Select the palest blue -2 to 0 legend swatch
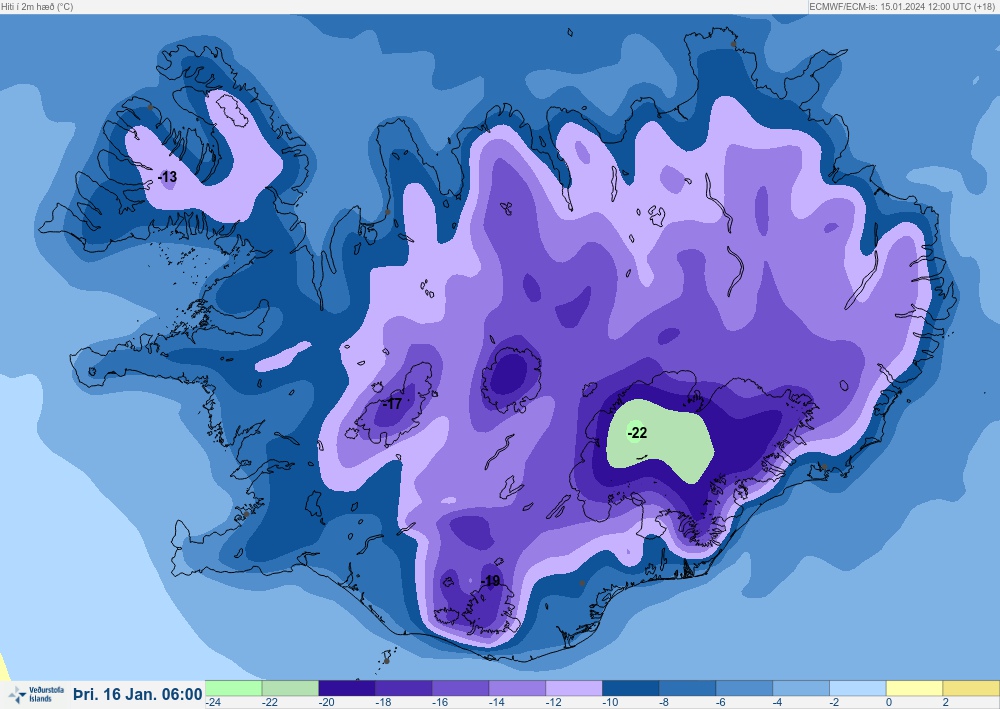Screen dimensions: 1000x709 [857, 688]
